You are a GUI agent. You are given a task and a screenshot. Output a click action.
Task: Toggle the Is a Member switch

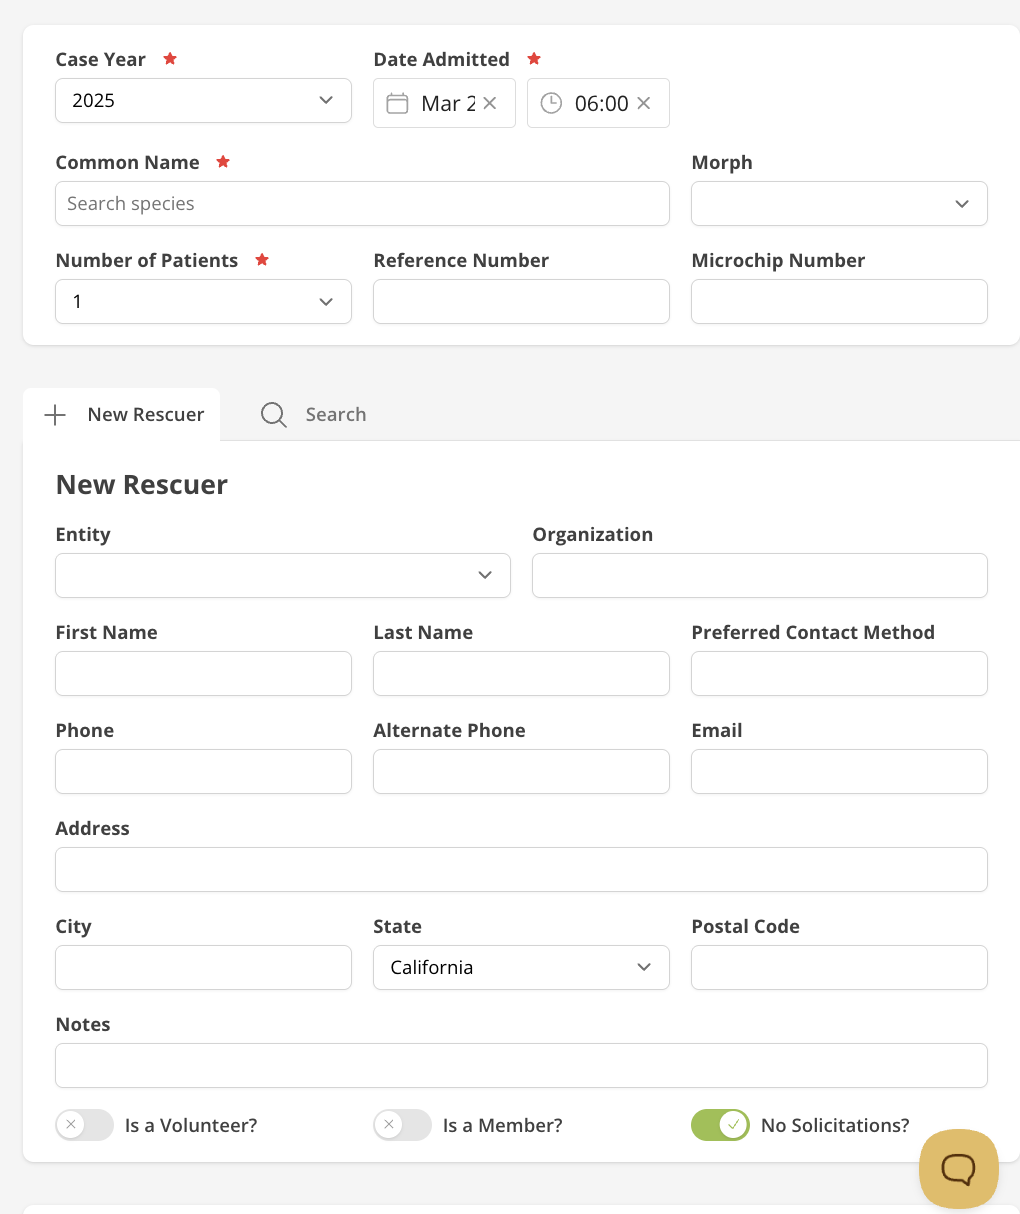[403, 1125]
